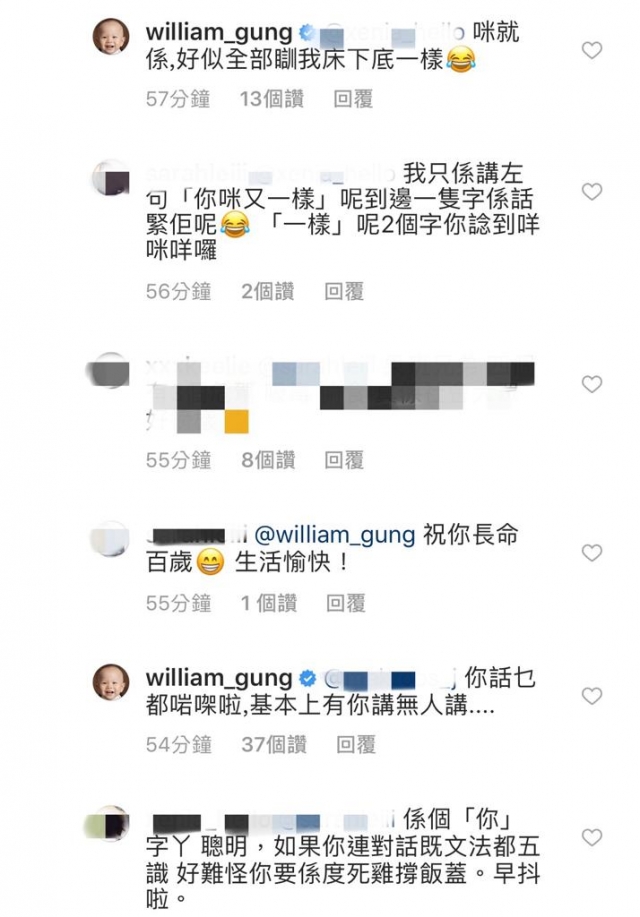The width and height of the screenshot is (640, 917).
Task: Like william_gung's comment with 37個讚
Action: (591, 696)
